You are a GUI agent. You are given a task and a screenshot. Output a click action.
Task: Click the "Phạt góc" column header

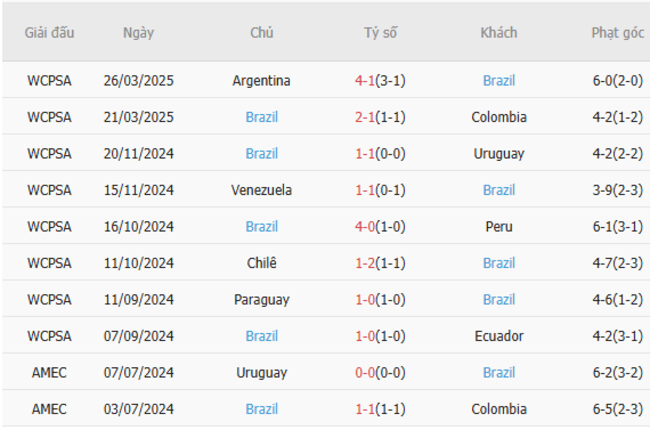(x=617, y=33)
